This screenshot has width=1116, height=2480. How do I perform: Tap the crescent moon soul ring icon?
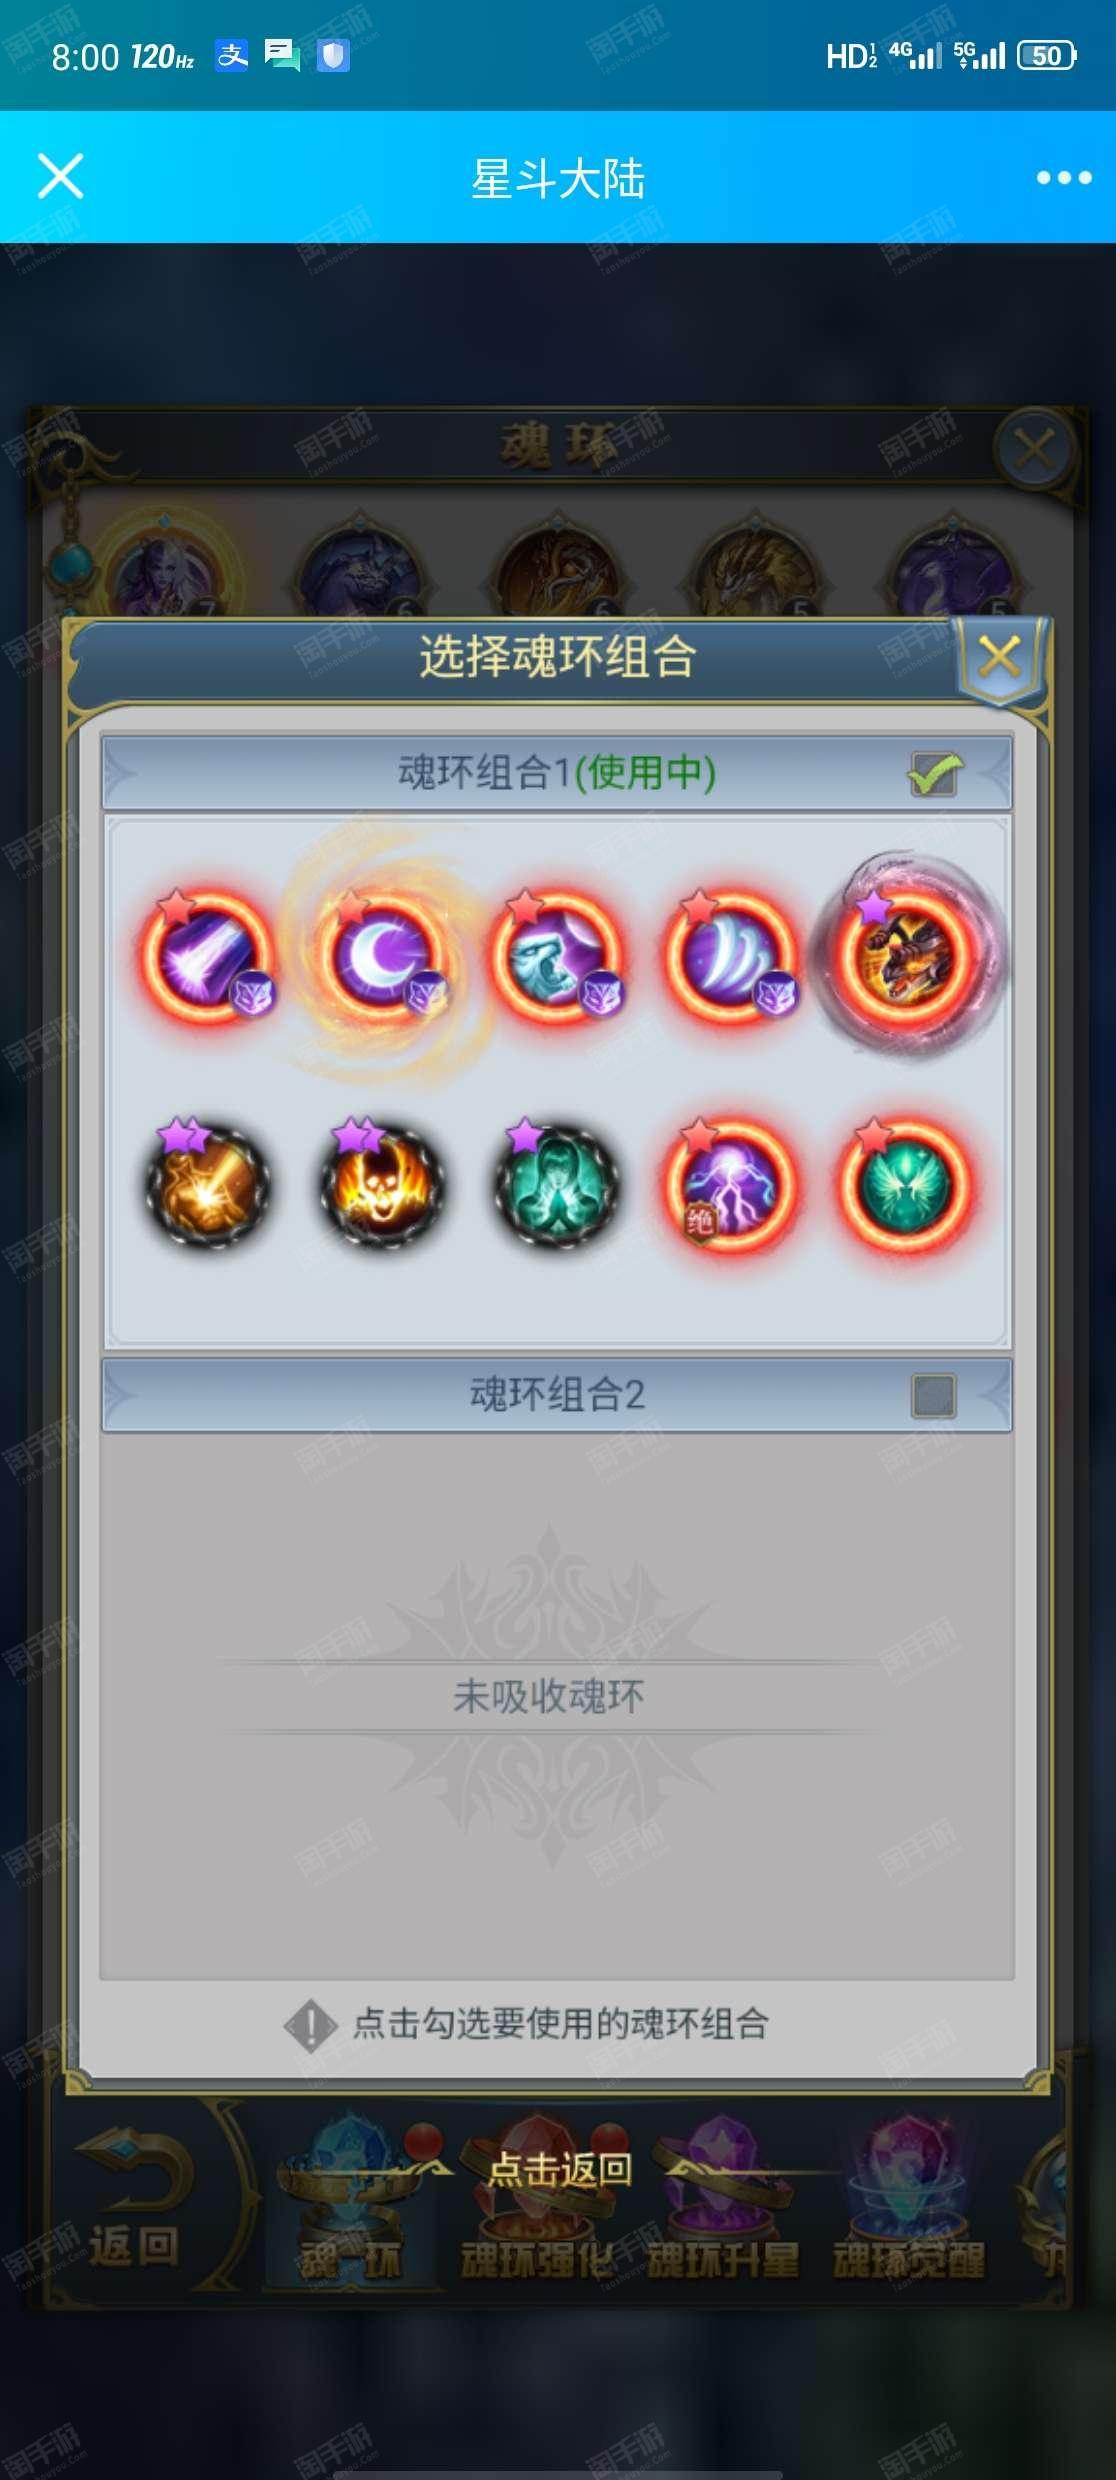pos(380,957)
